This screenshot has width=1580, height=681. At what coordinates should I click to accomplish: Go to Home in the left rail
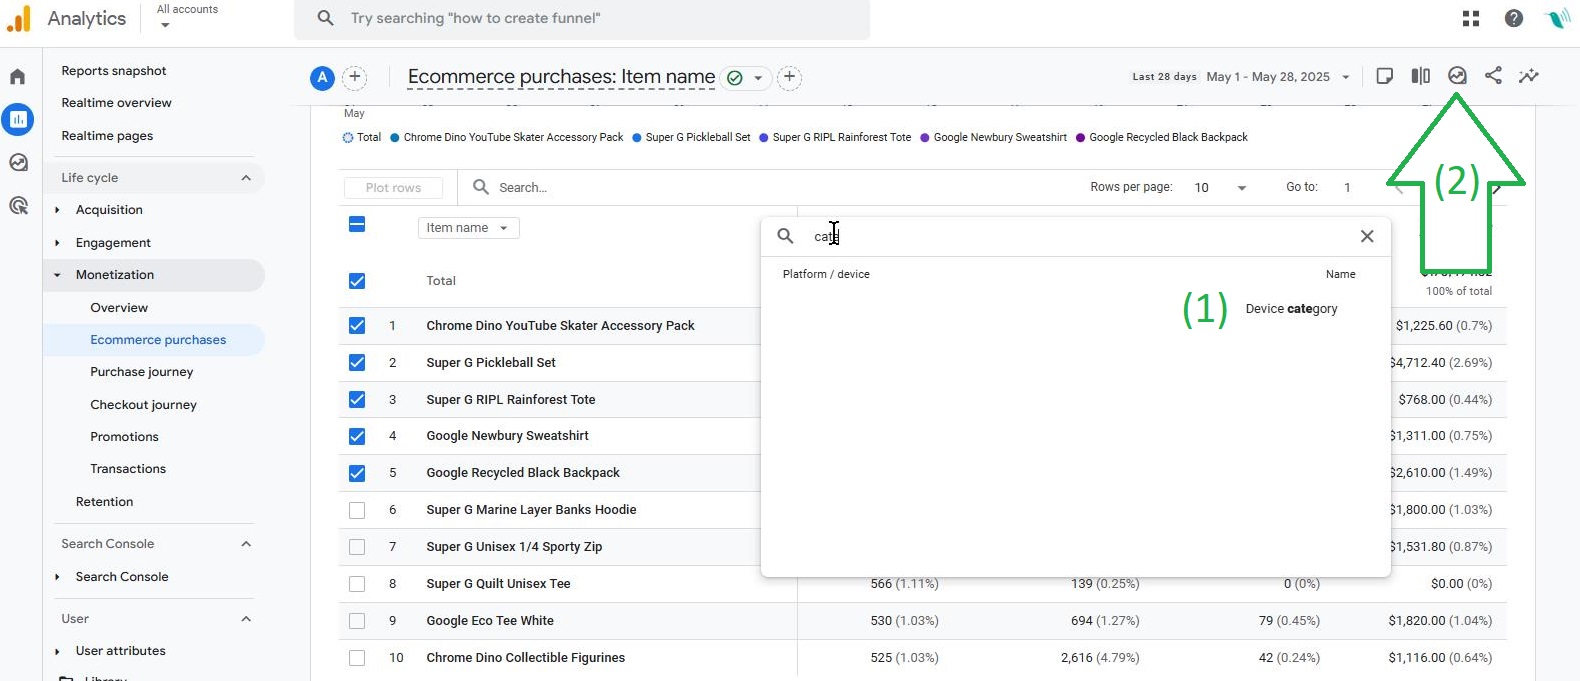tap(18, 77)
